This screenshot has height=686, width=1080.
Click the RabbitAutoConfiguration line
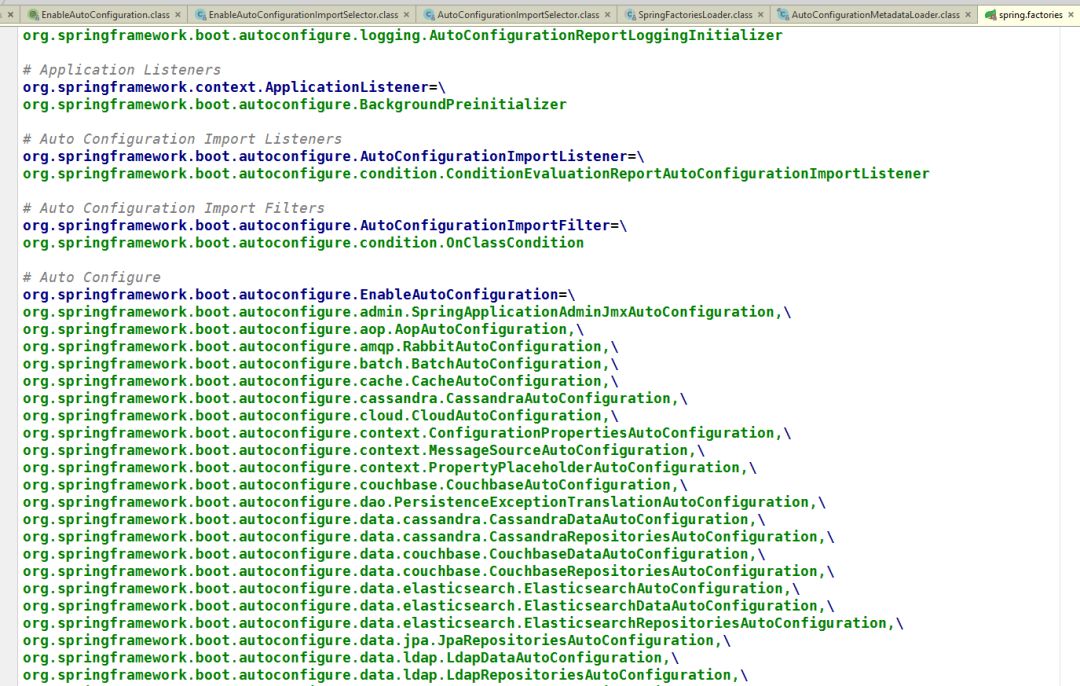coord(320,346)
